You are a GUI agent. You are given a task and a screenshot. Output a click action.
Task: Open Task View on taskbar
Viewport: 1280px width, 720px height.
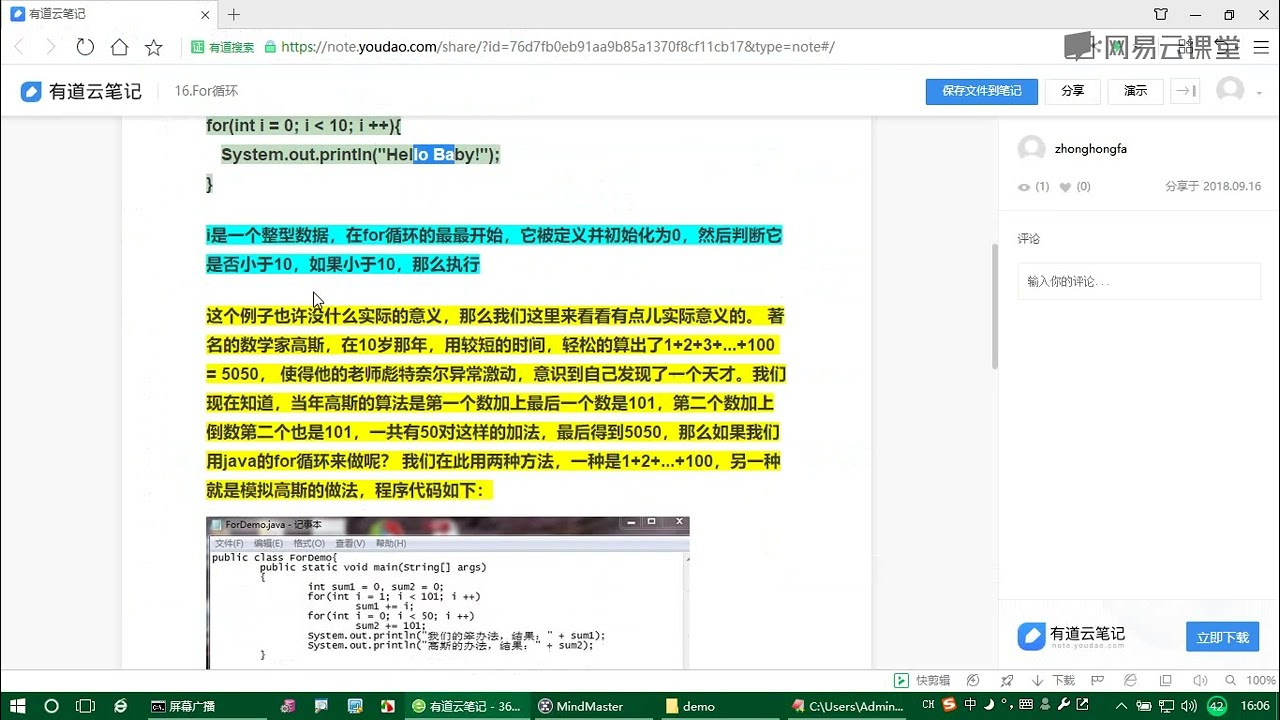click(86, 705)
